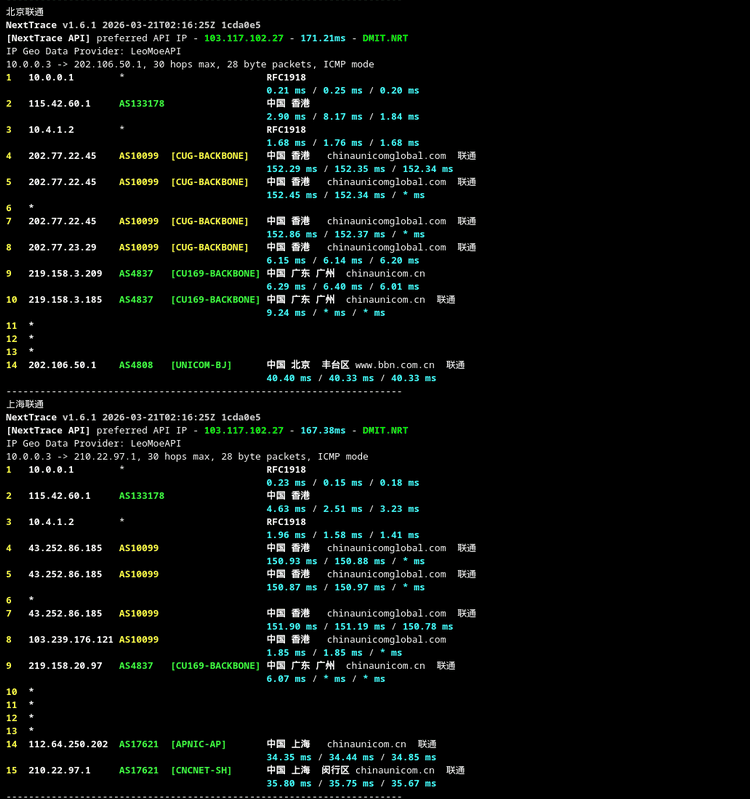
Task: Select the 闵行区 district label
Action: point(335,770)
